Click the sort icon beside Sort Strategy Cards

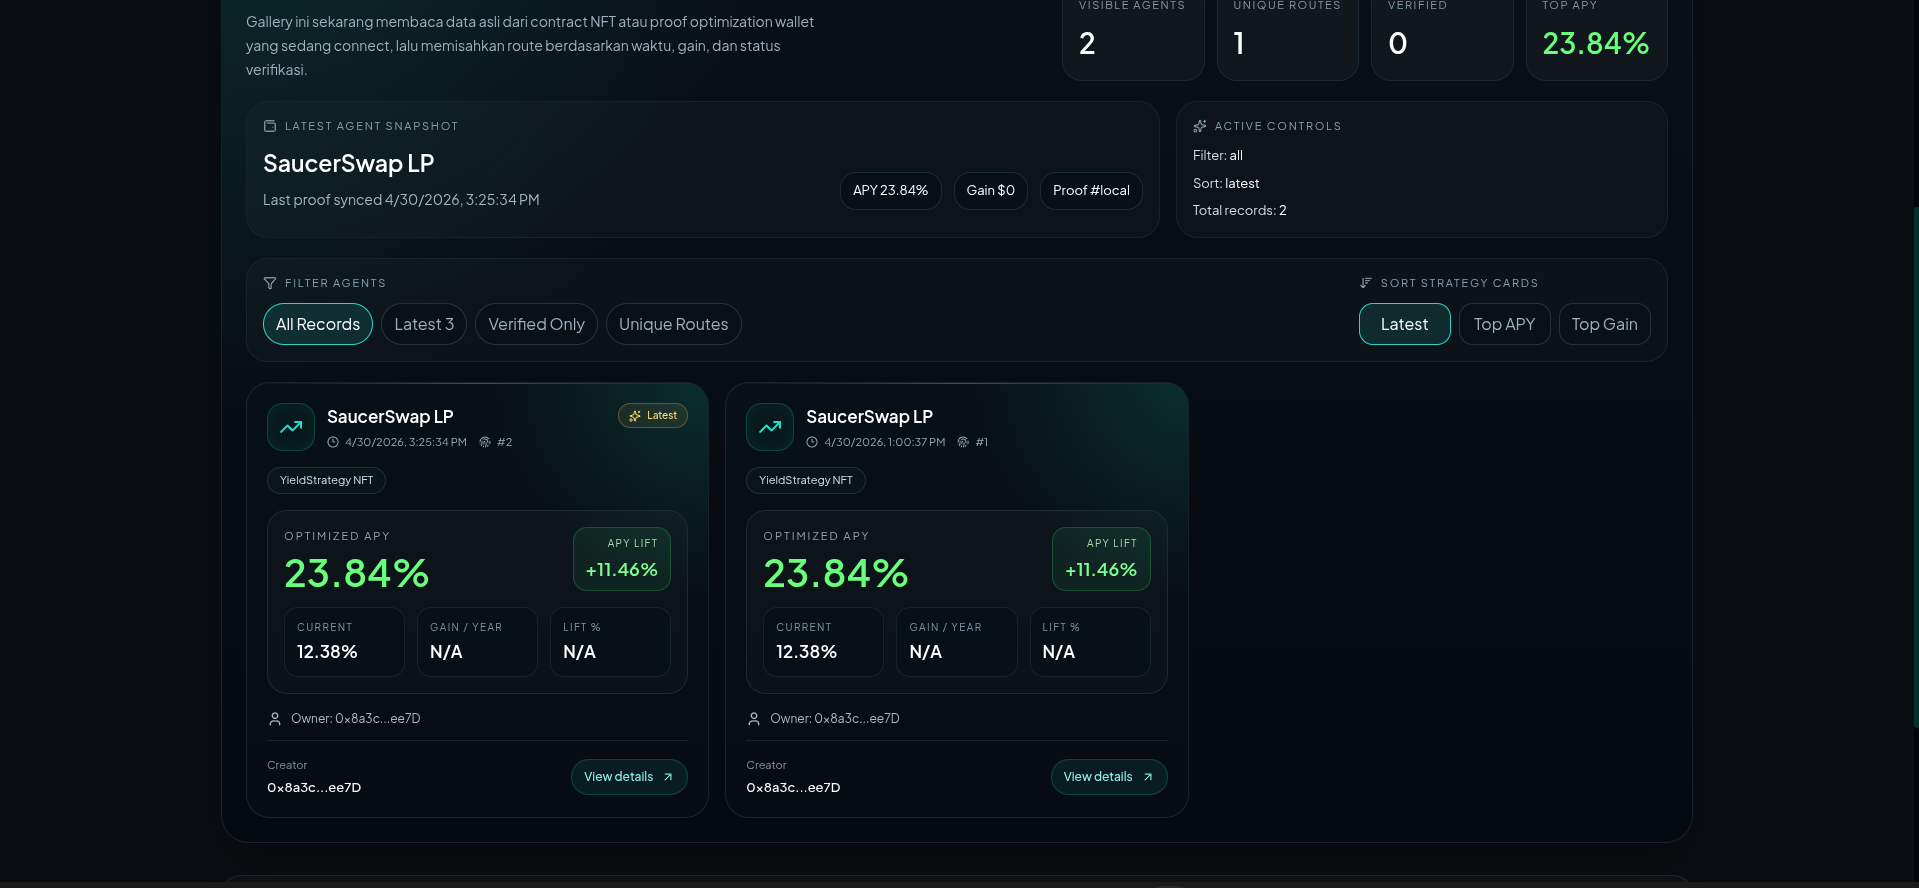1366,283
